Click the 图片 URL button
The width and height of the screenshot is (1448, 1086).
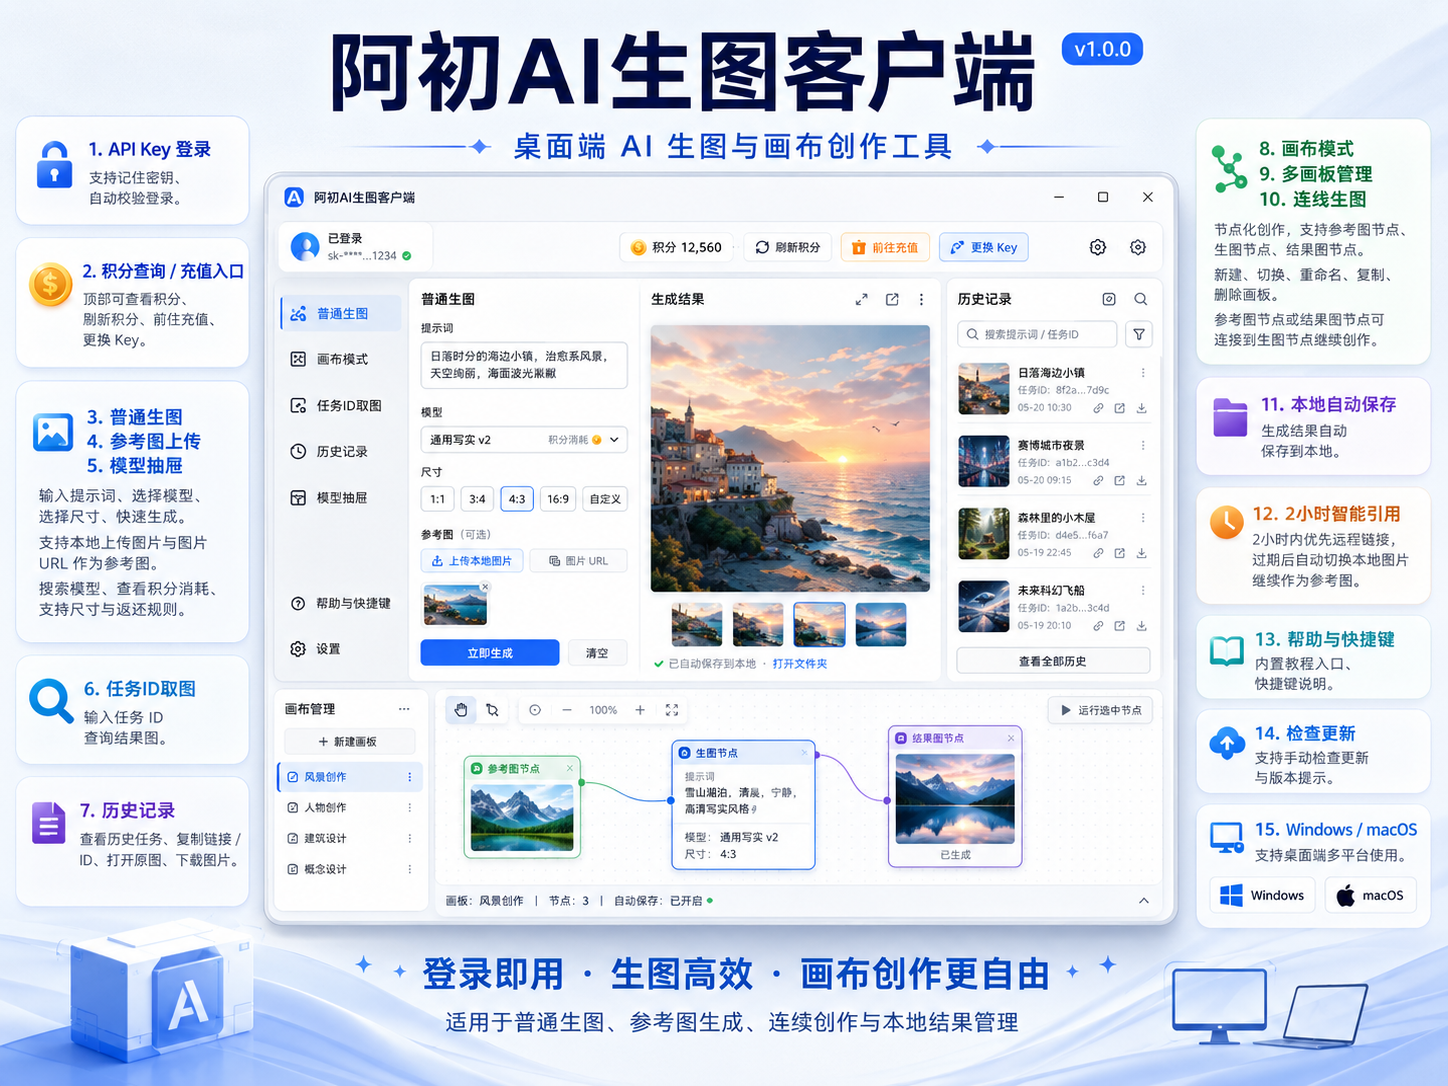pos(579,561)
